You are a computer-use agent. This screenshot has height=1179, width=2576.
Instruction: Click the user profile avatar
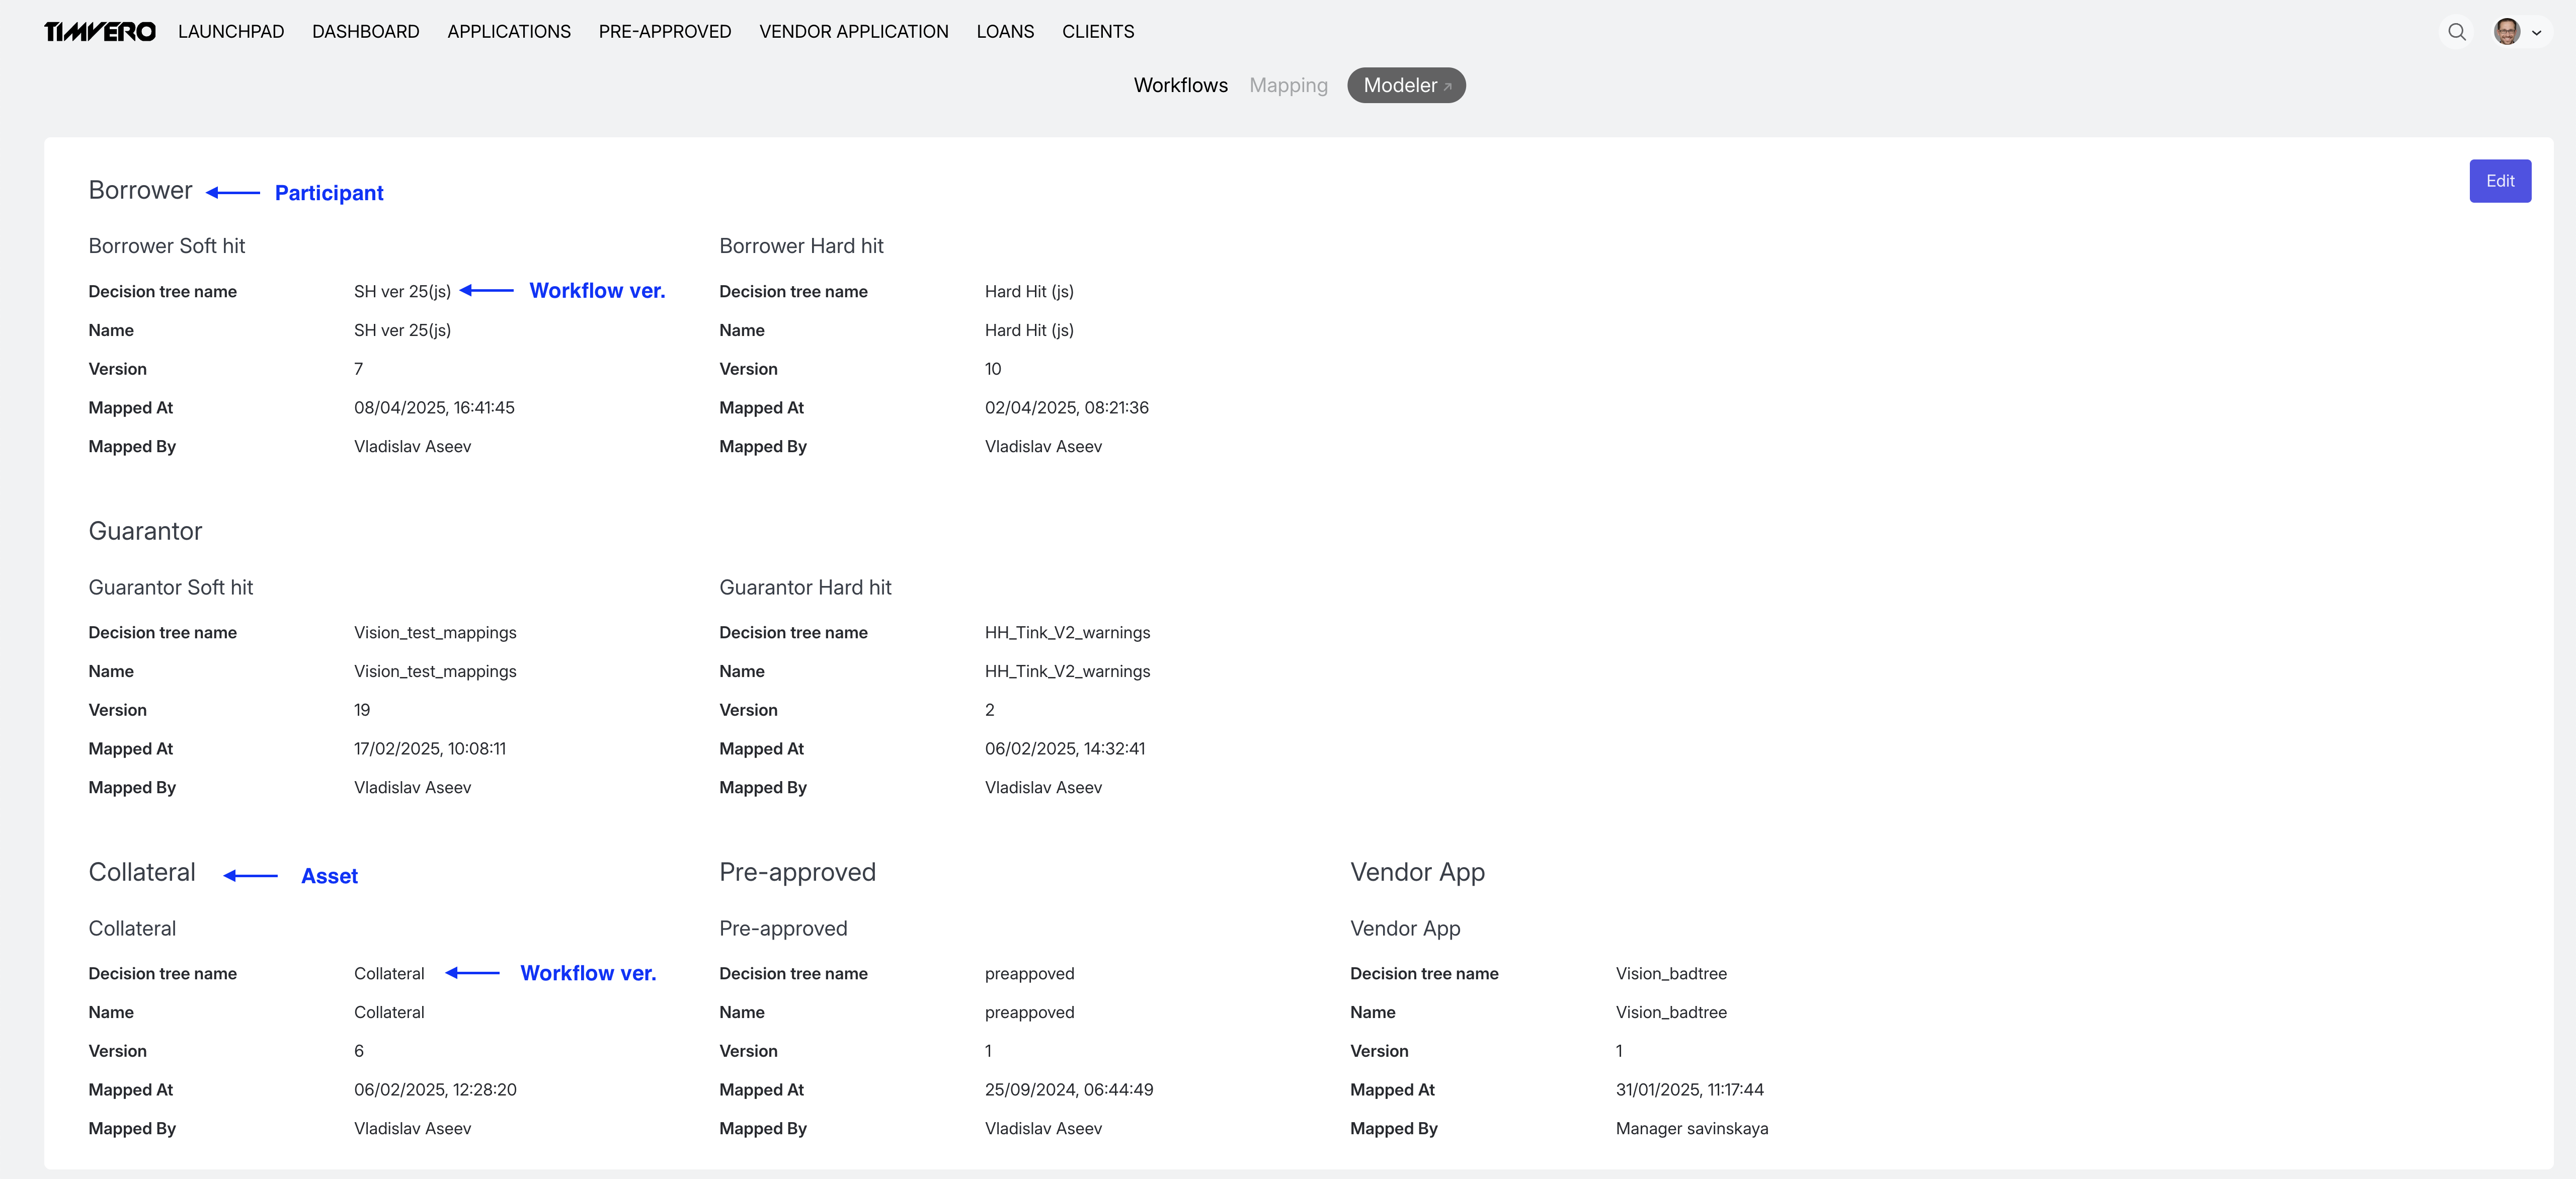(x=2506, y=31)
